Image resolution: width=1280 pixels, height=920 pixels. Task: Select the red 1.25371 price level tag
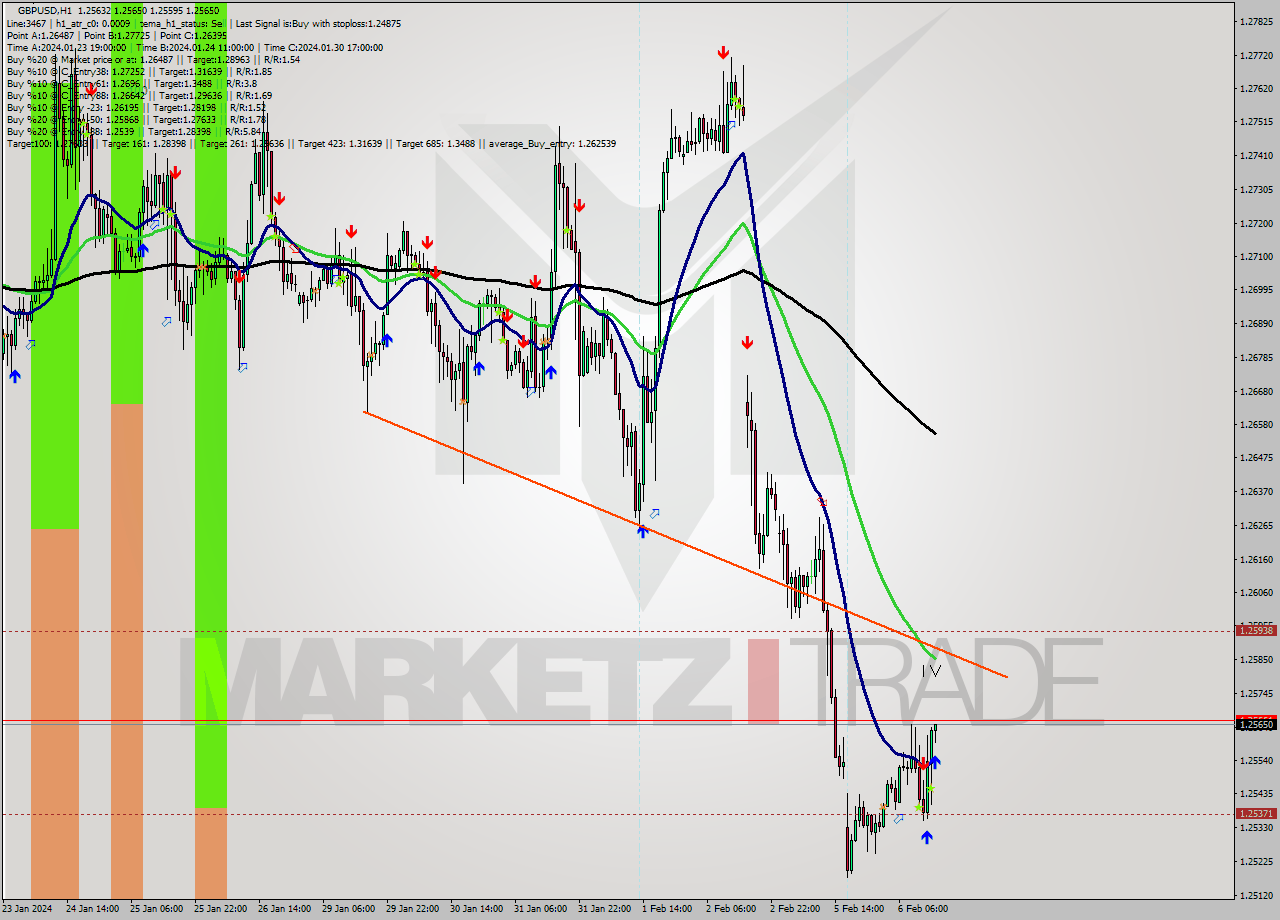[1256, 813]
